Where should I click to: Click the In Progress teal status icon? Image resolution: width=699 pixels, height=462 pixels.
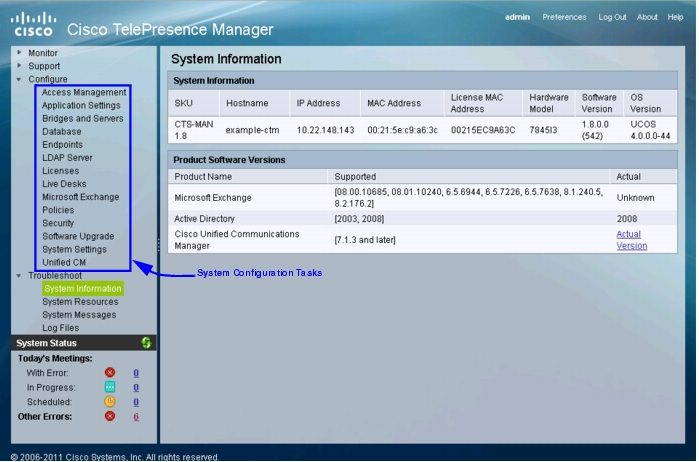pos(110,388)
